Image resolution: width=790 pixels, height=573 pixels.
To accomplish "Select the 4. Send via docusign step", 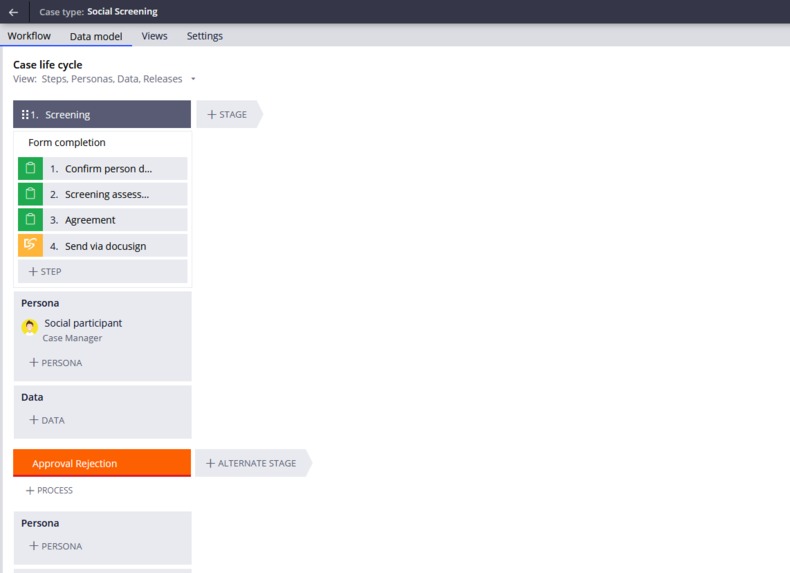I will [102, 245].
